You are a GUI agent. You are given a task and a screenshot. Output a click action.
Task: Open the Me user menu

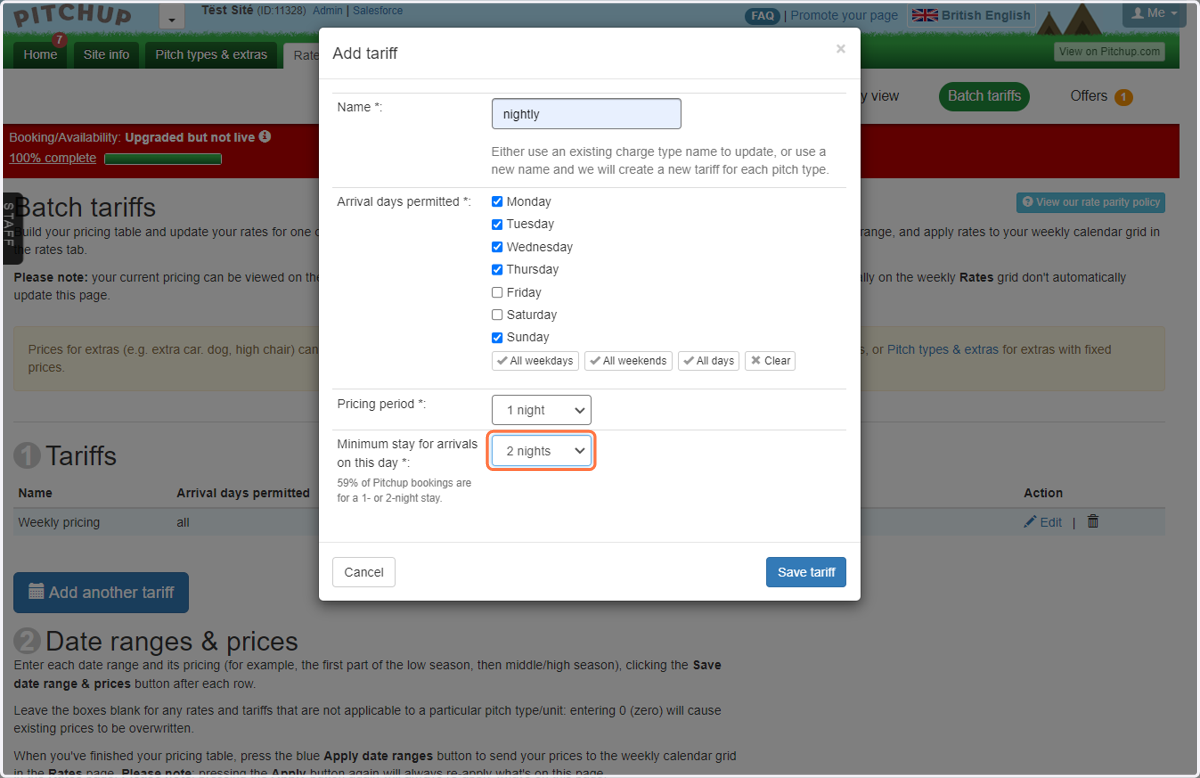[1155, 13]
